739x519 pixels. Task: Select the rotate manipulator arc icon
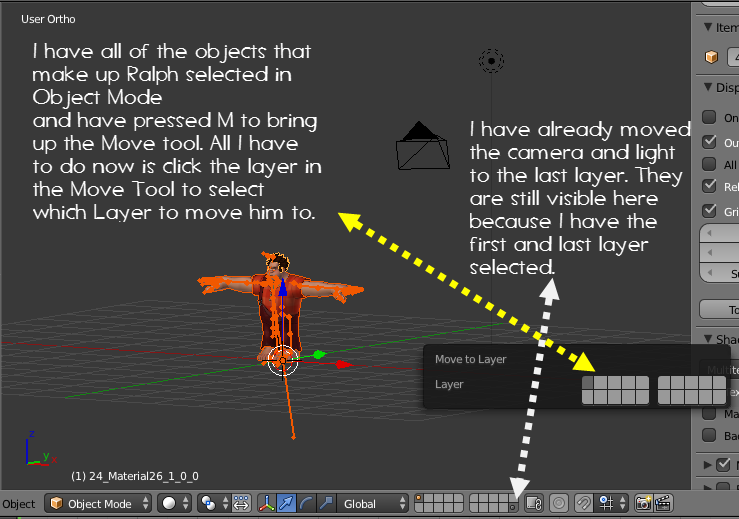306,503
